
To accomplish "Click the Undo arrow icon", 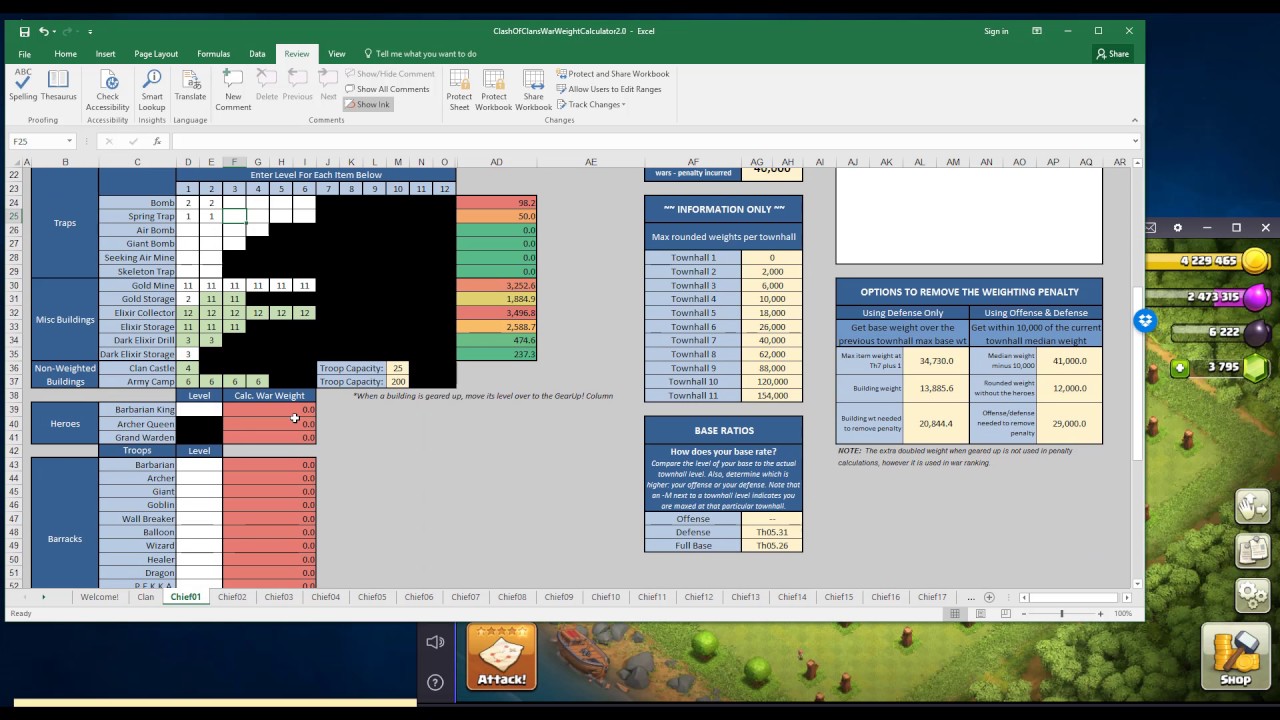I will coord(44,31).
